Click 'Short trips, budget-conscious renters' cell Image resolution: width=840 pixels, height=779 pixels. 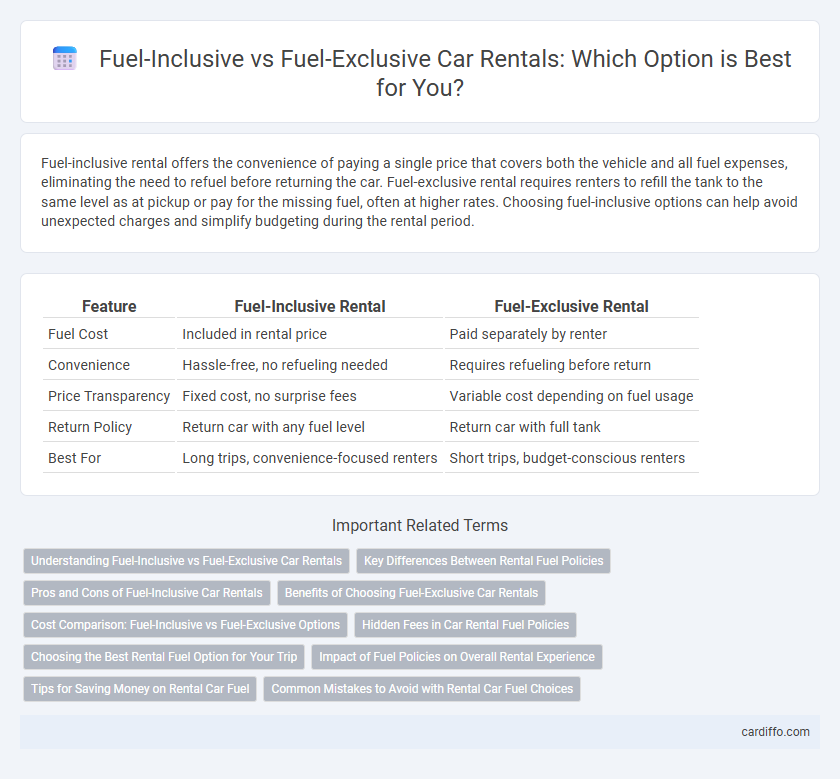(x=571, y=458)
